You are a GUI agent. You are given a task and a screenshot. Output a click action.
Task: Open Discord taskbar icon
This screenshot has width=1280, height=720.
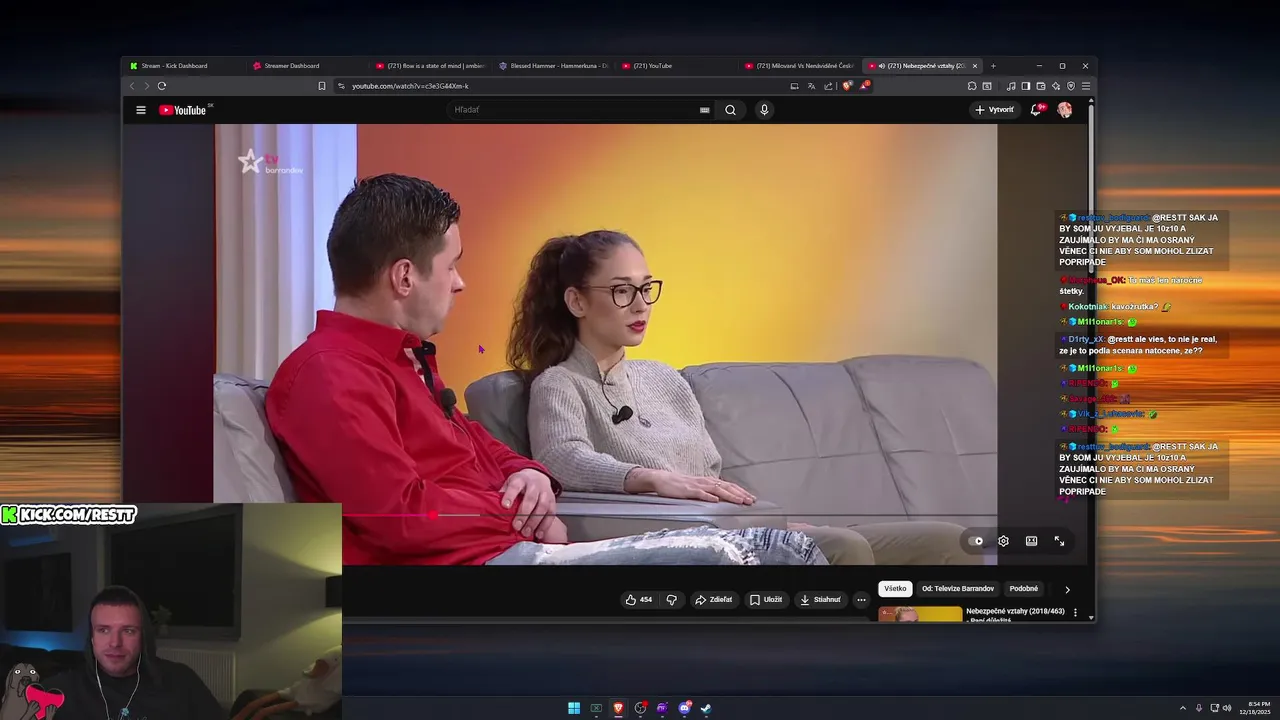(684, 708)
